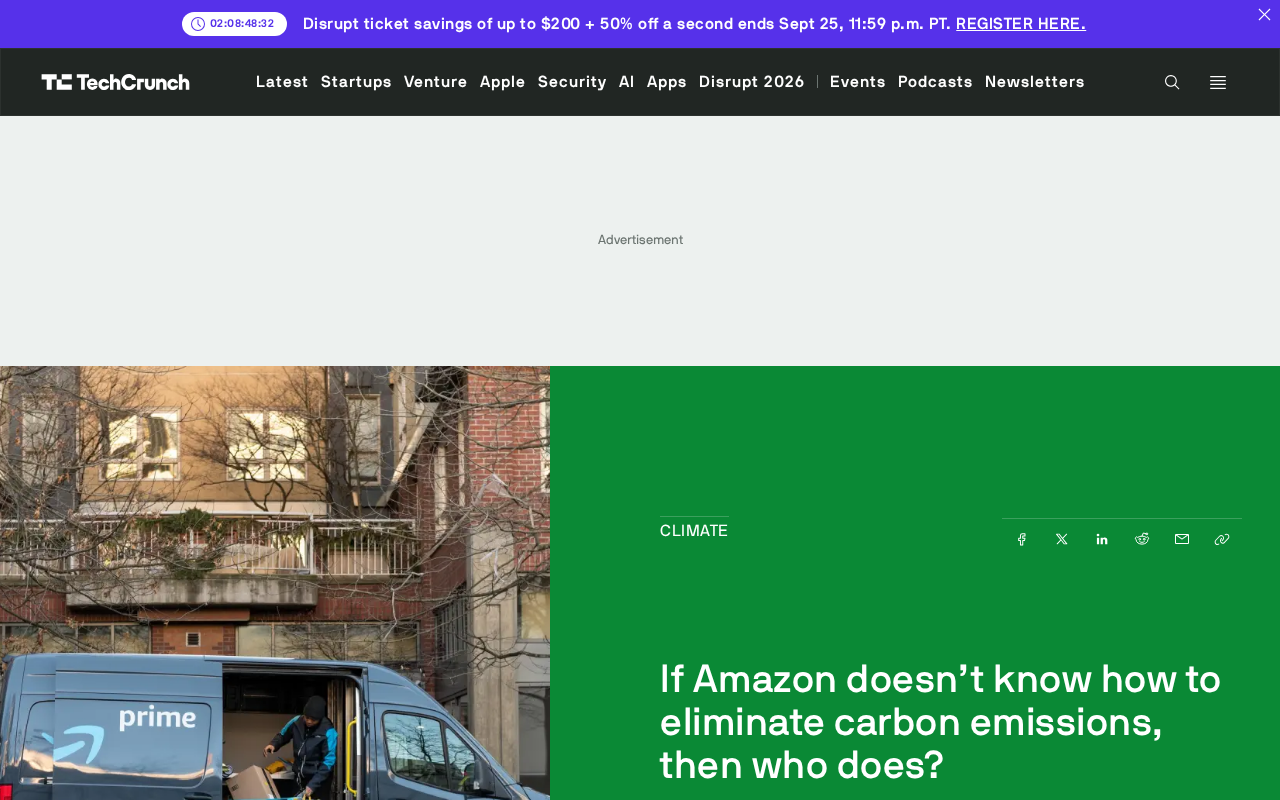
Task: Select the Venture menu item
Action: point(436,82)
